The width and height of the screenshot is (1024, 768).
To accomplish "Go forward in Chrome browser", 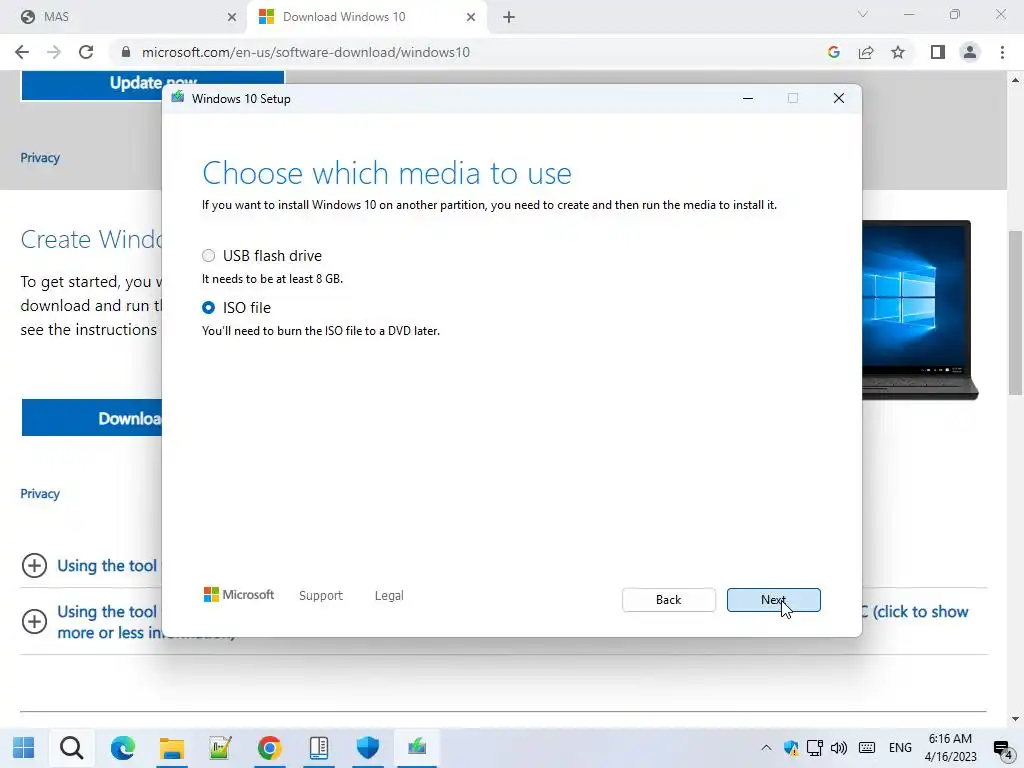I will [54, 52].
